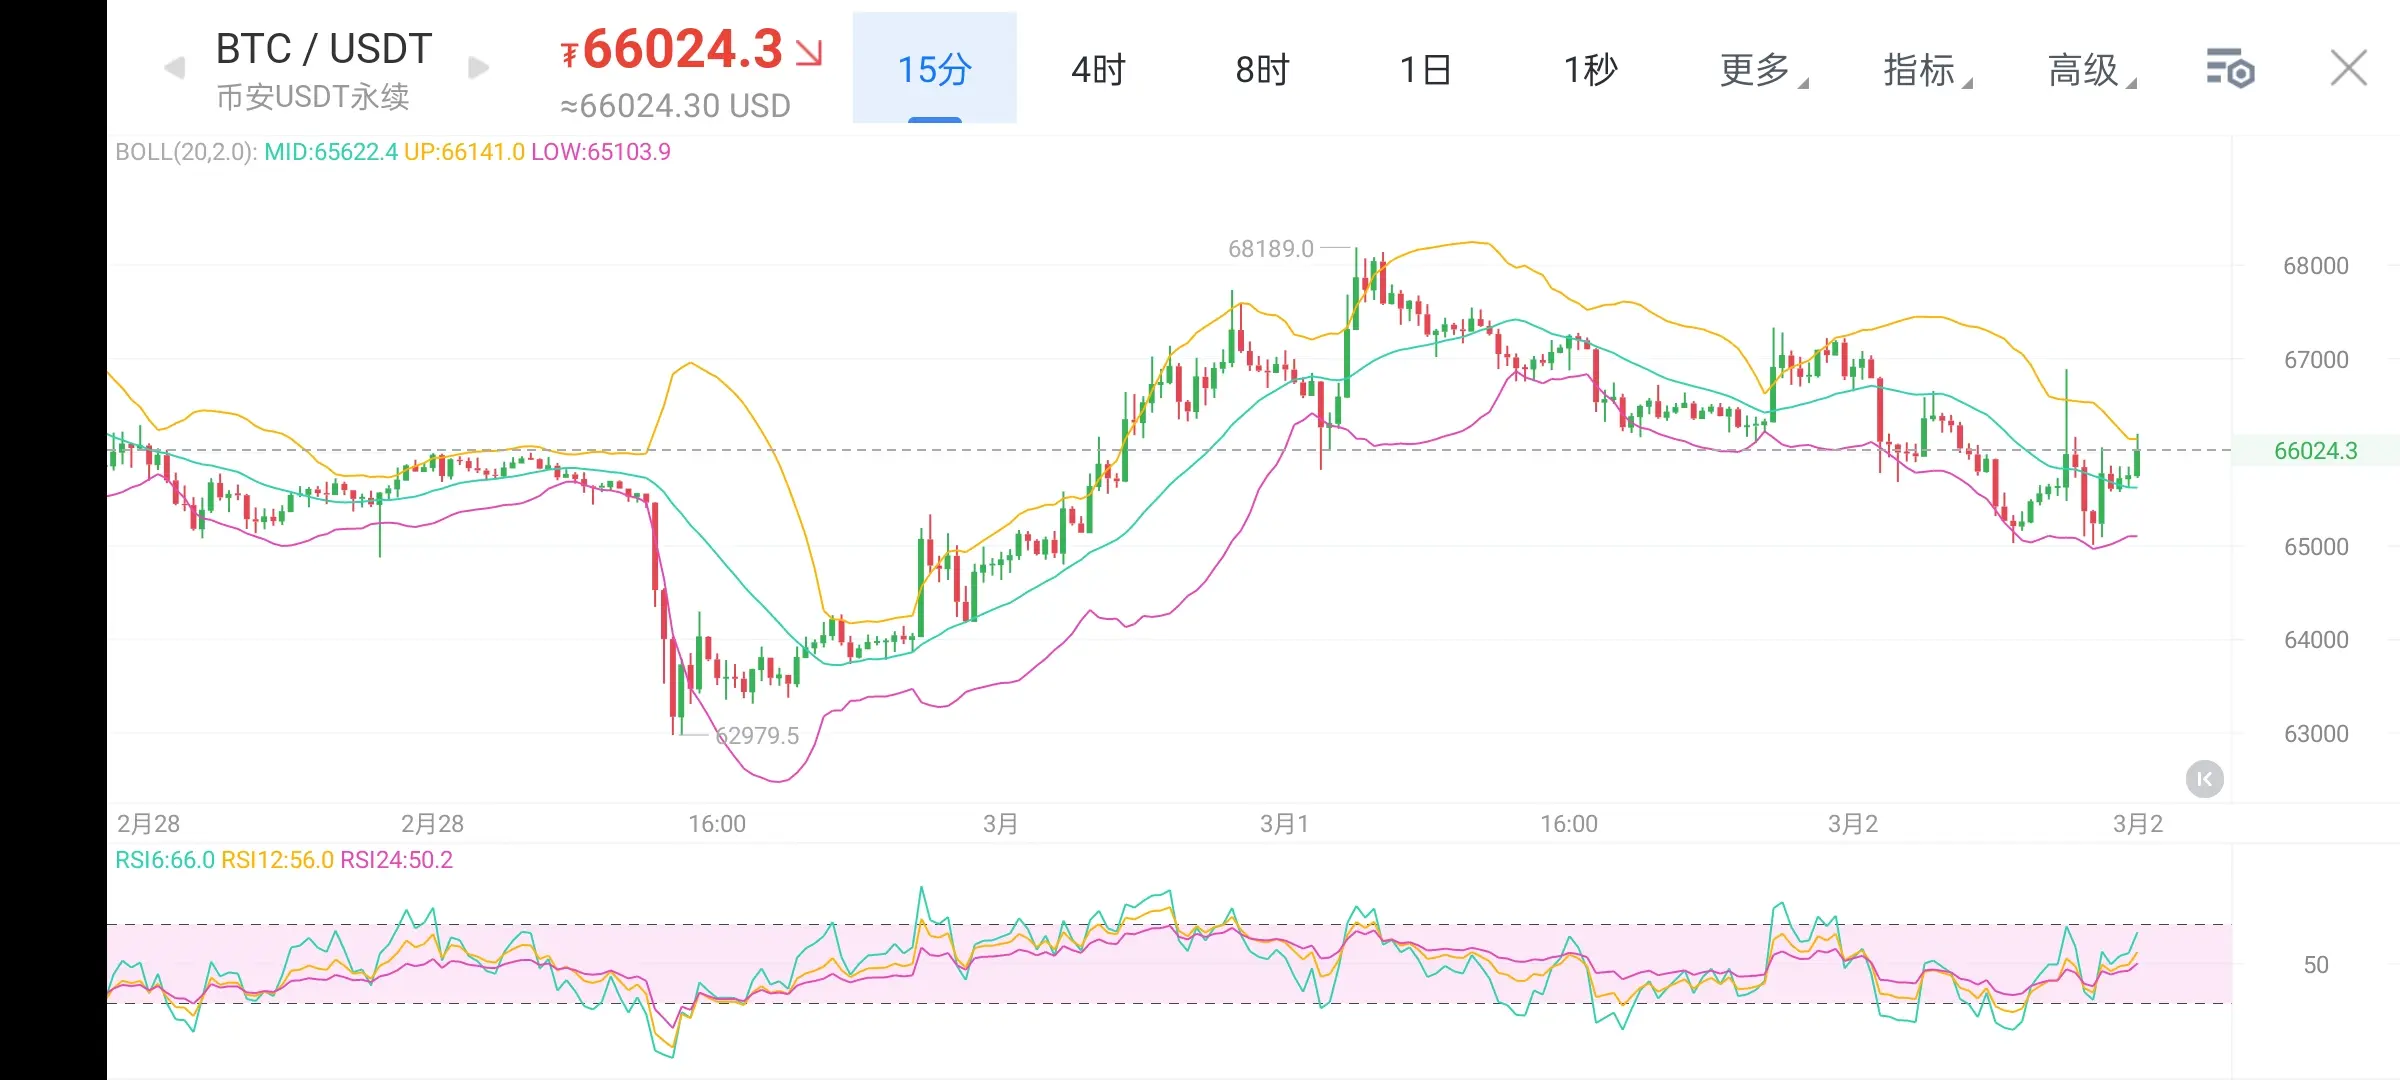
Task: Tap the 68189.0 high price marker
Action: (1270, 249)
